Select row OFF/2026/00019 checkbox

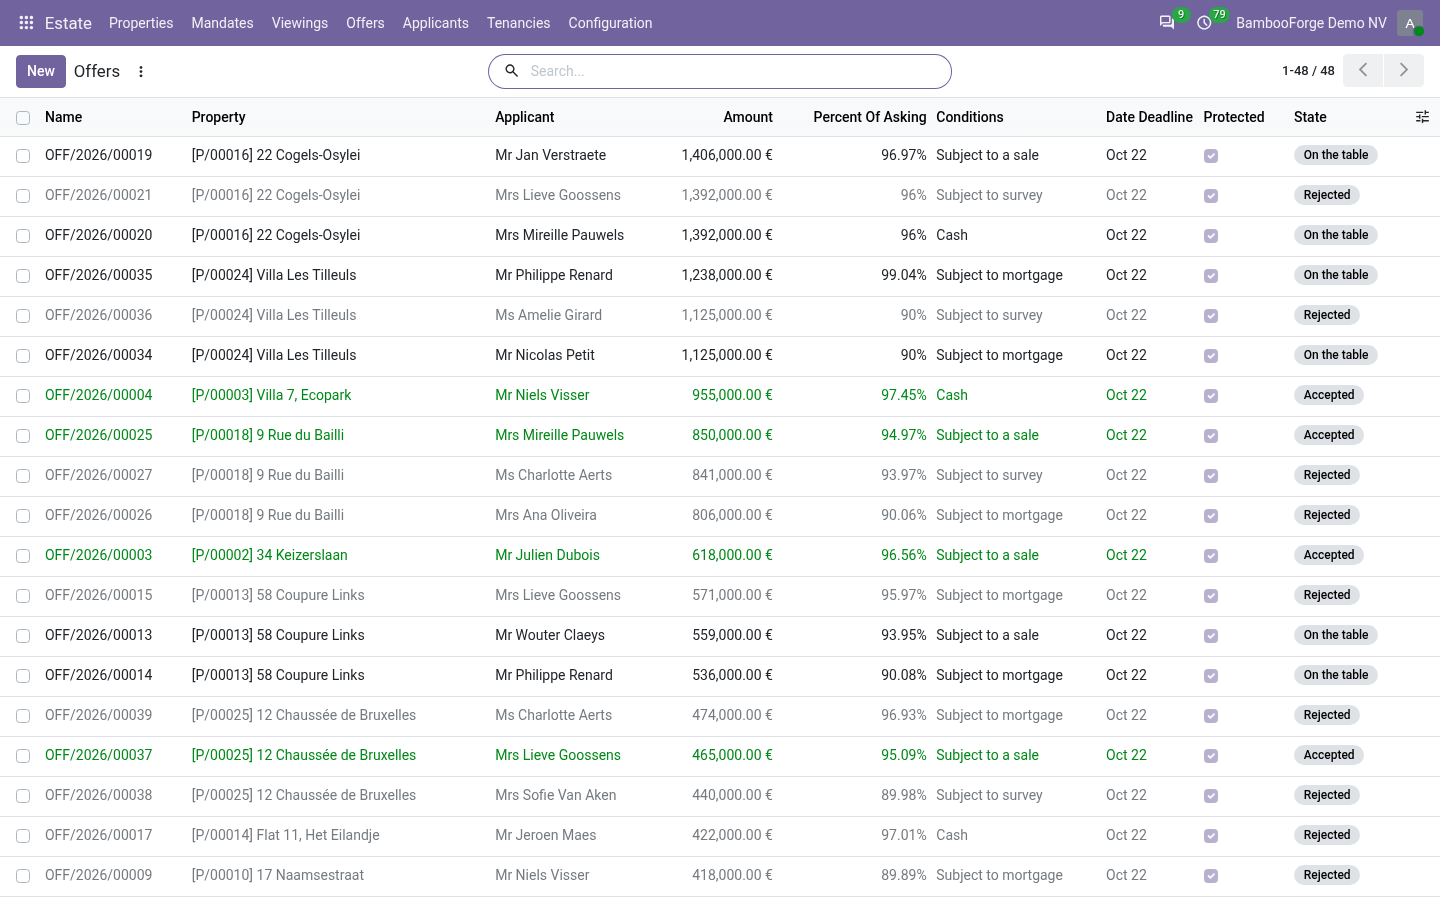pos(23,156)
